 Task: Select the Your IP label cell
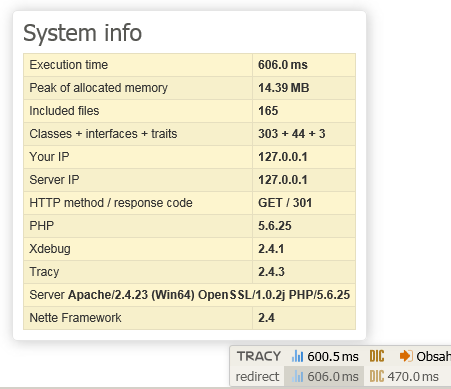point(138,157)
